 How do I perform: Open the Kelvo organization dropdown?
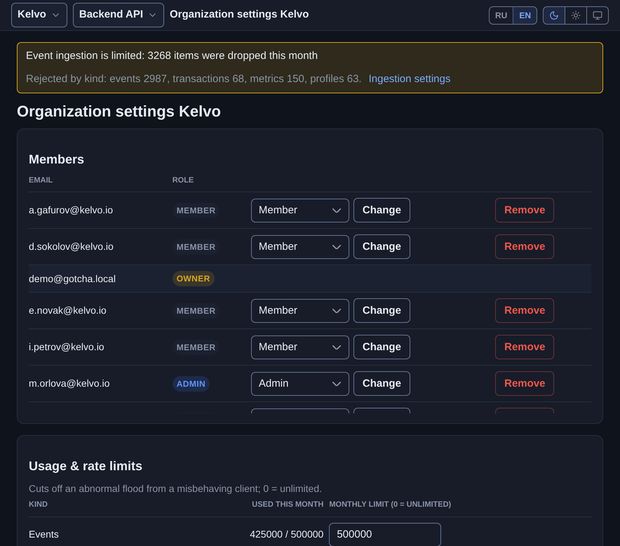(39, 15)
